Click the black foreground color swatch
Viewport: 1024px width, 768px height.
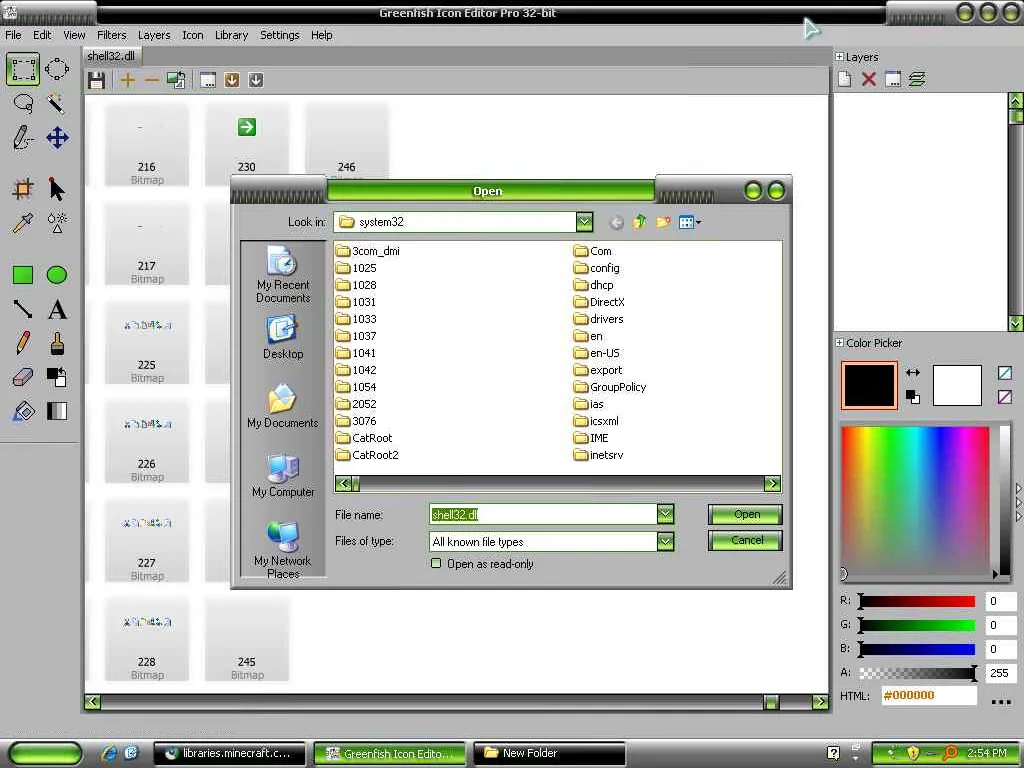pyautogui.click(x=869, y=385)
